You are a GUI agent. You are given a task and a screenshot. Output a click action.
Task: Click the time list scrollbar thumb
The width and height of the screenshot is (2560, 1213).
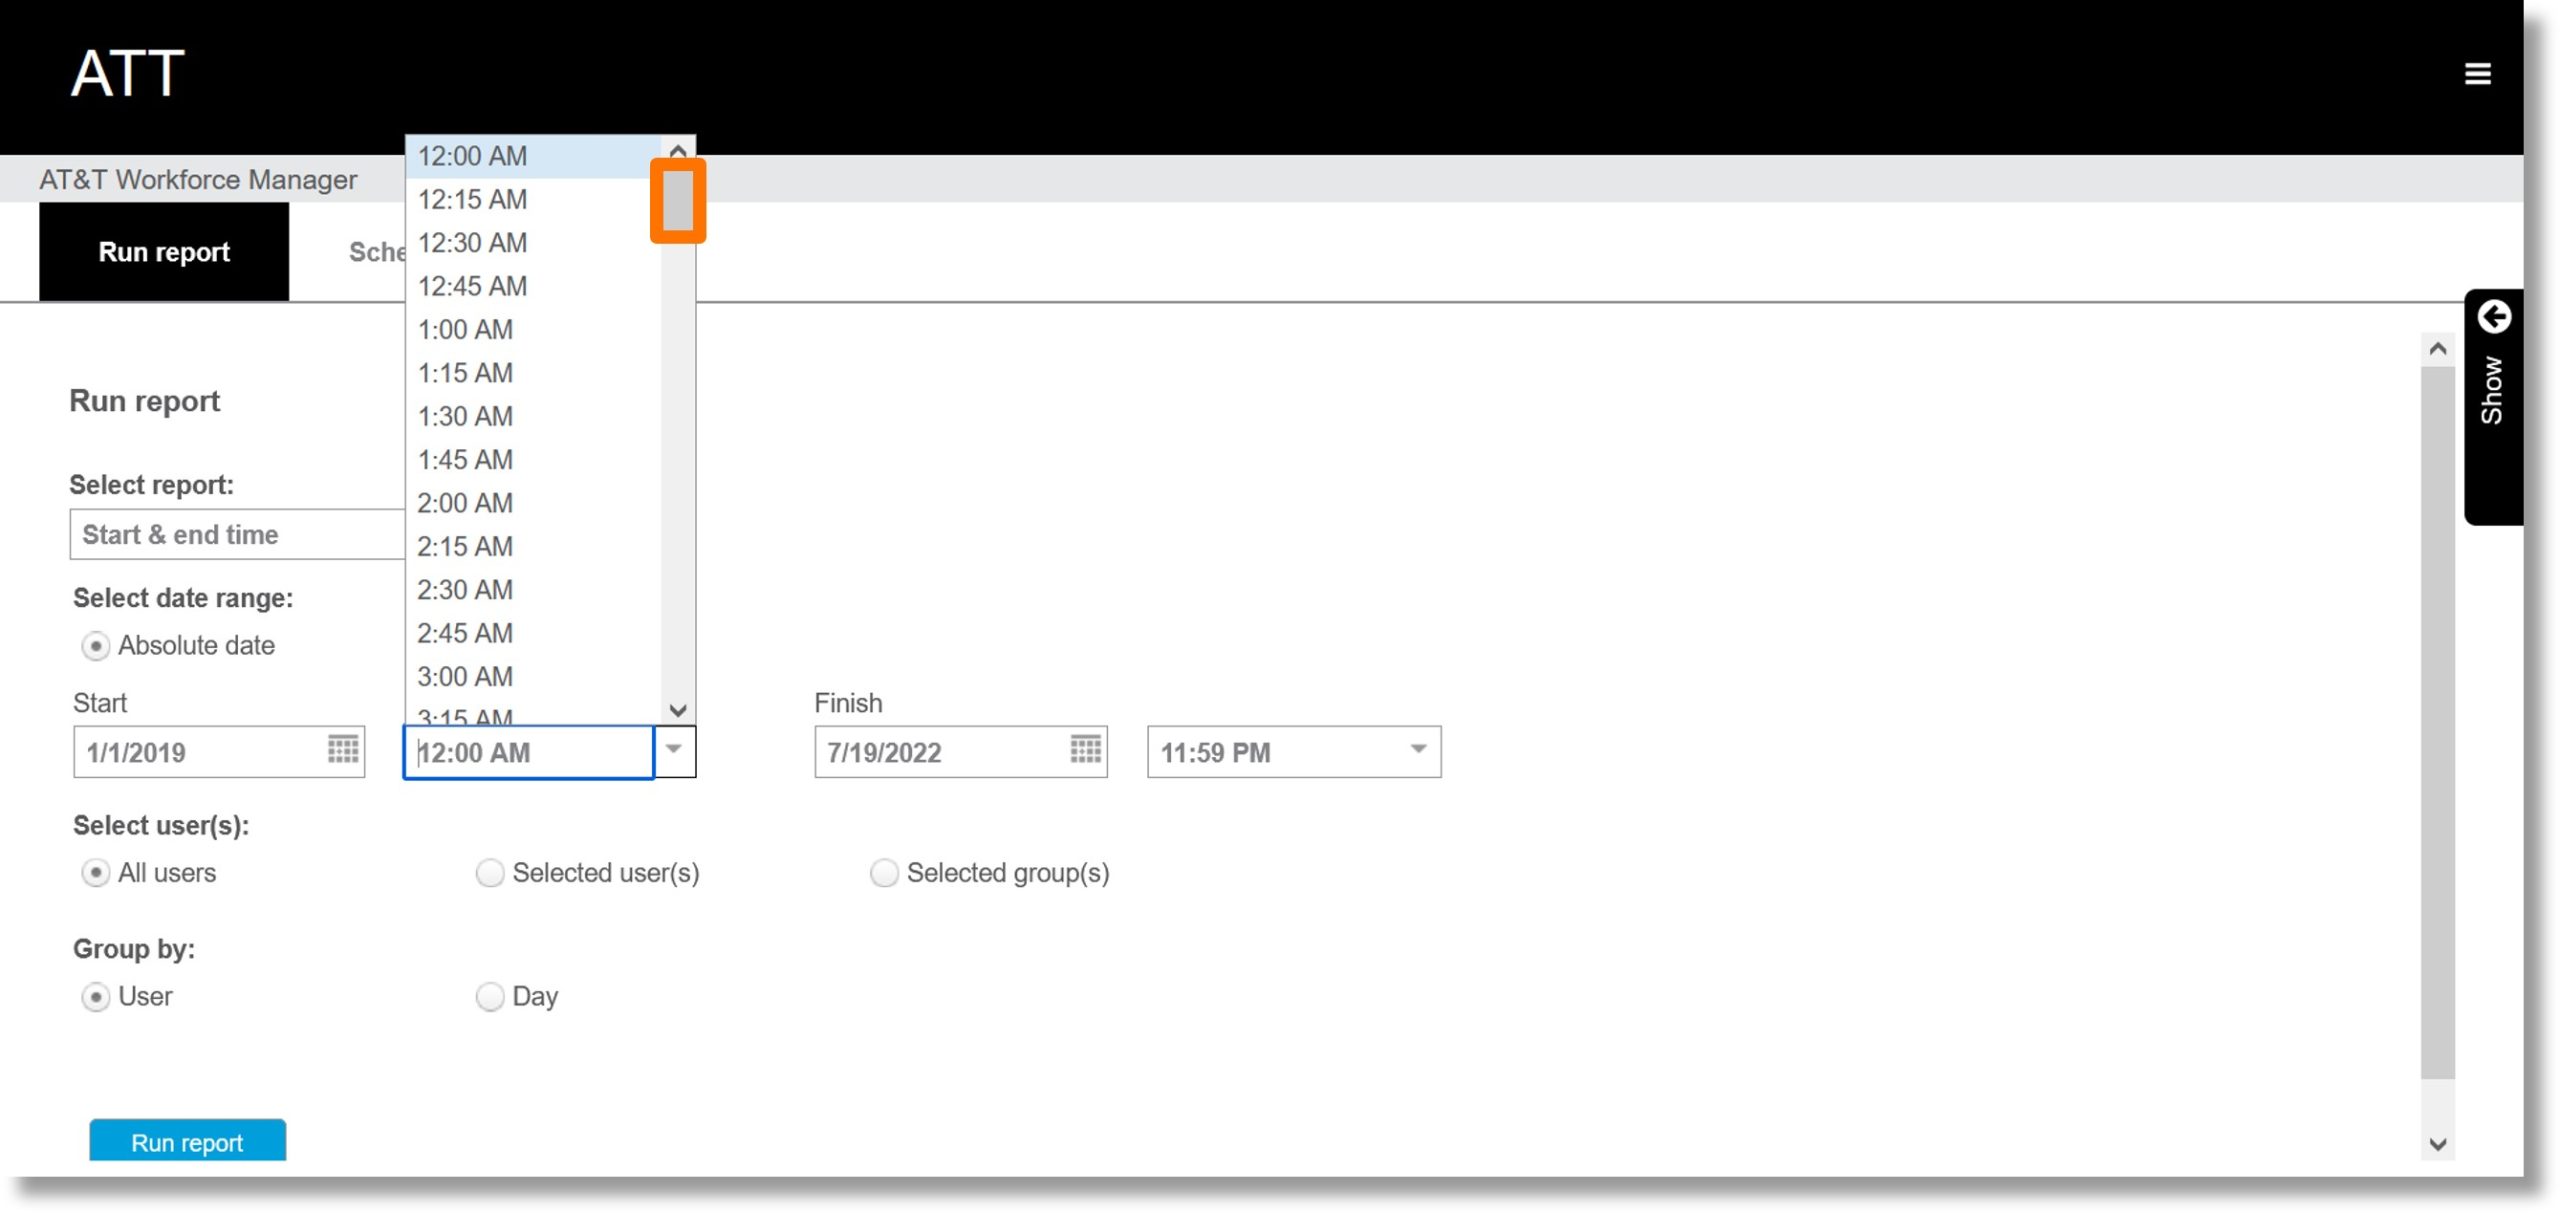click(x=678, y=201)
